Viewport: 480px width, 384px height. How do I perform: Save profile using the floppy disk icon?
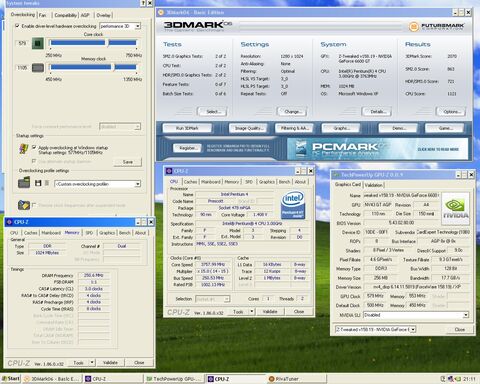point(38,183)
